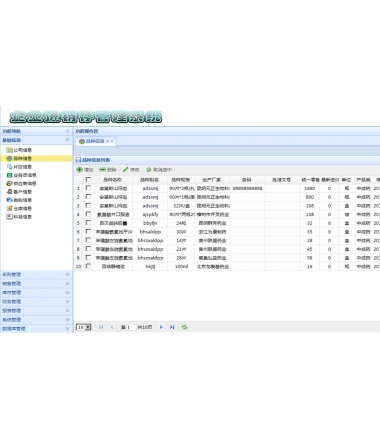
Task: Open the page size dropdown showing 10
Action: click(x=84, y=327)
